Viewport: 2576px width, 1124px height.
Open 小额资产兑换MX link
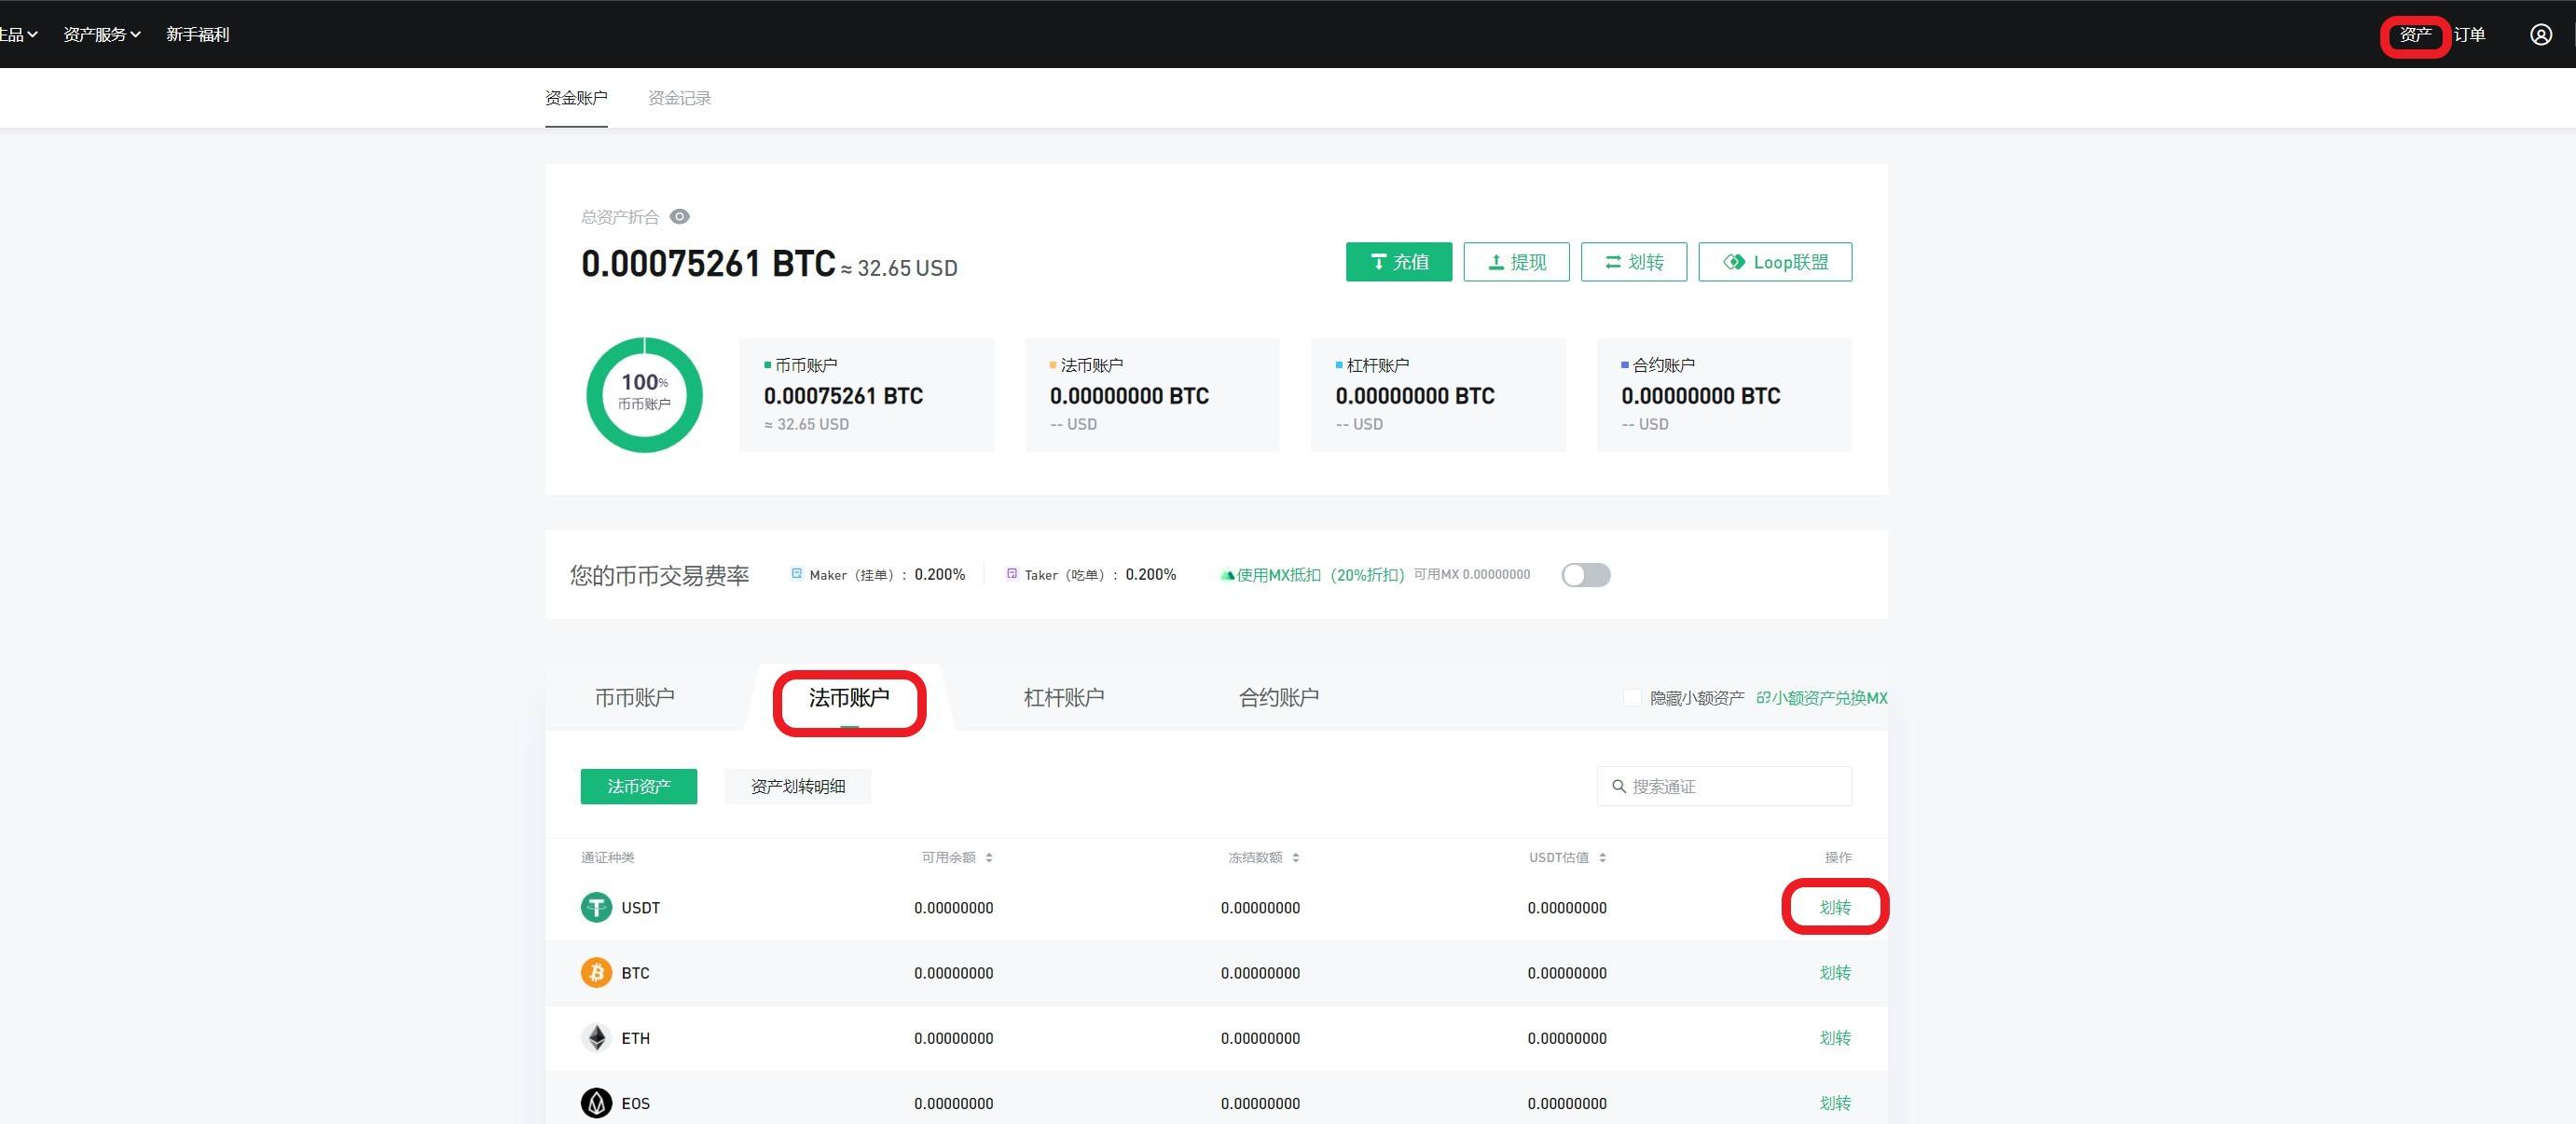coord(1822,698)
